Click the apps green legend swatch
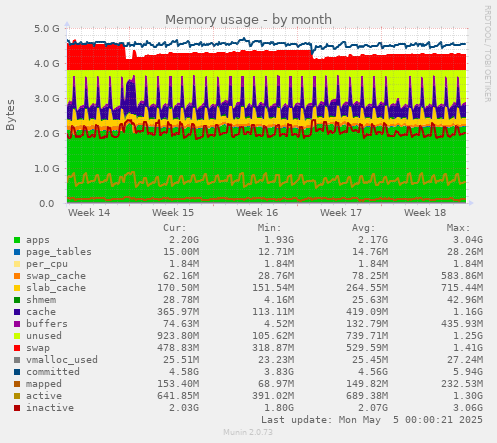The width and height of the screenshot is (497, 443). pyautogui.click(x=17, y=240)
